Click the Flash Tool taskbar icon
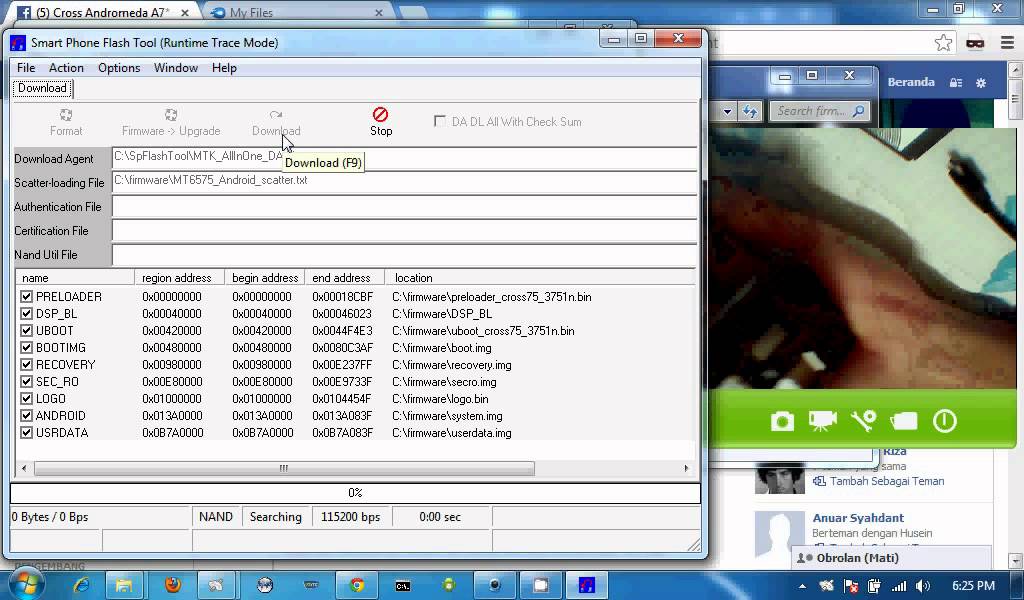 586,585
